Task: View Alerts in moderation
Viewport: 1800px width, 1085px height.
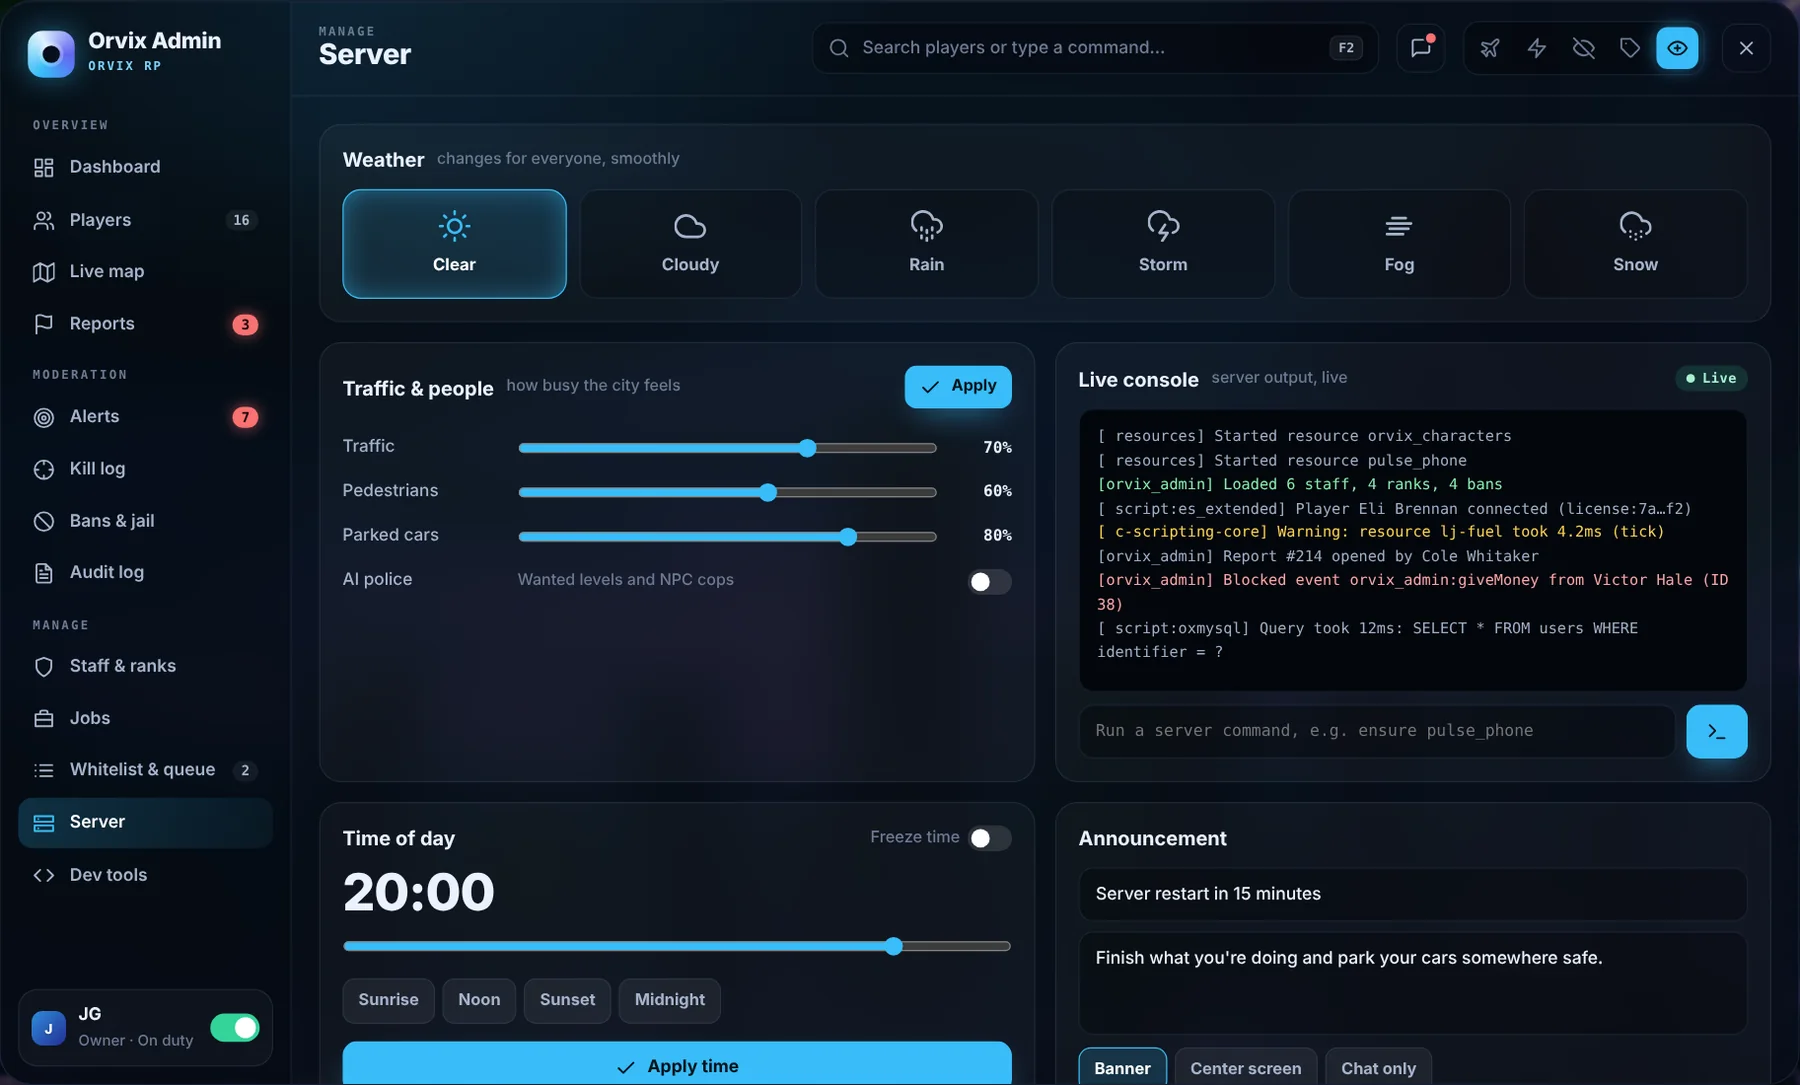Action: [x=145, y=417]
